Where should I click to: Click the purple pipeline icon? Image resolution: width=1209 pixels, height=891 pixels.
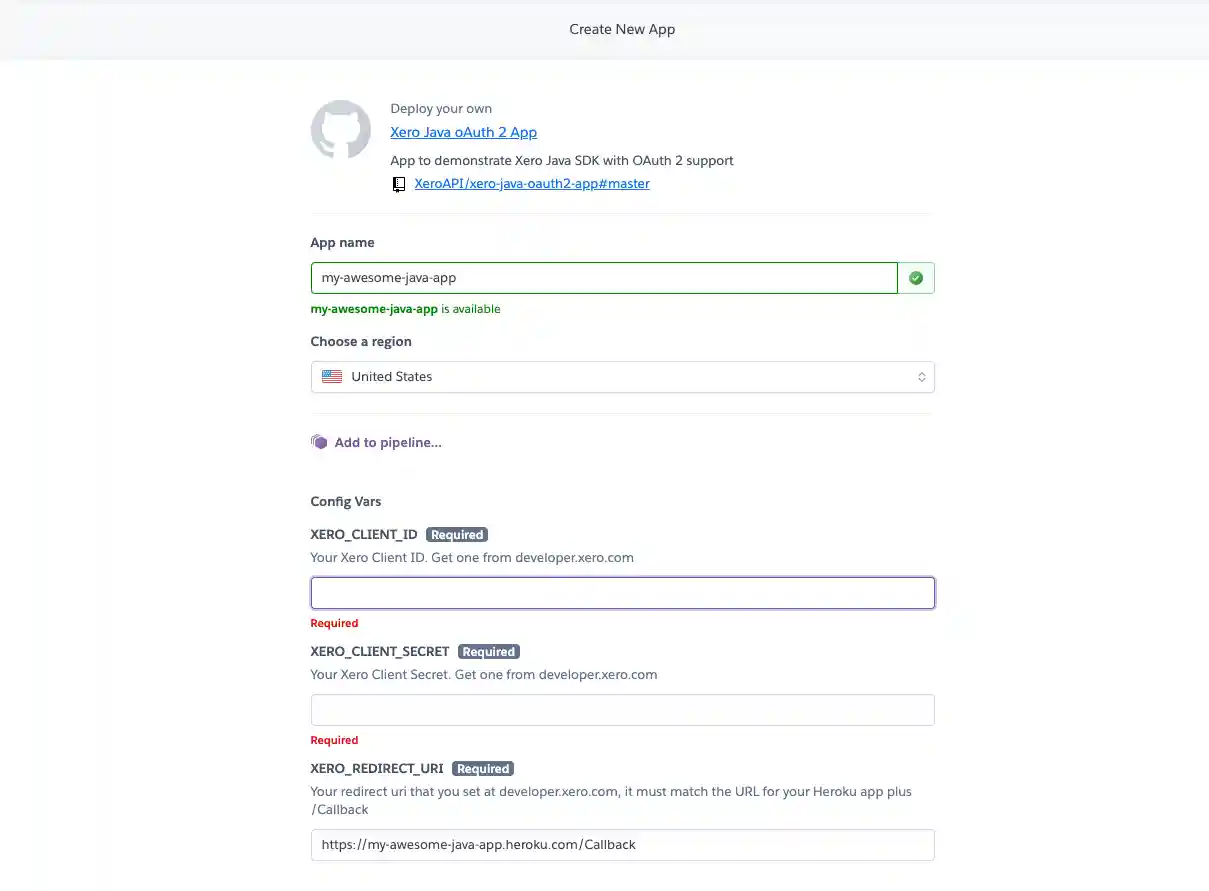(x=319, y=441)
